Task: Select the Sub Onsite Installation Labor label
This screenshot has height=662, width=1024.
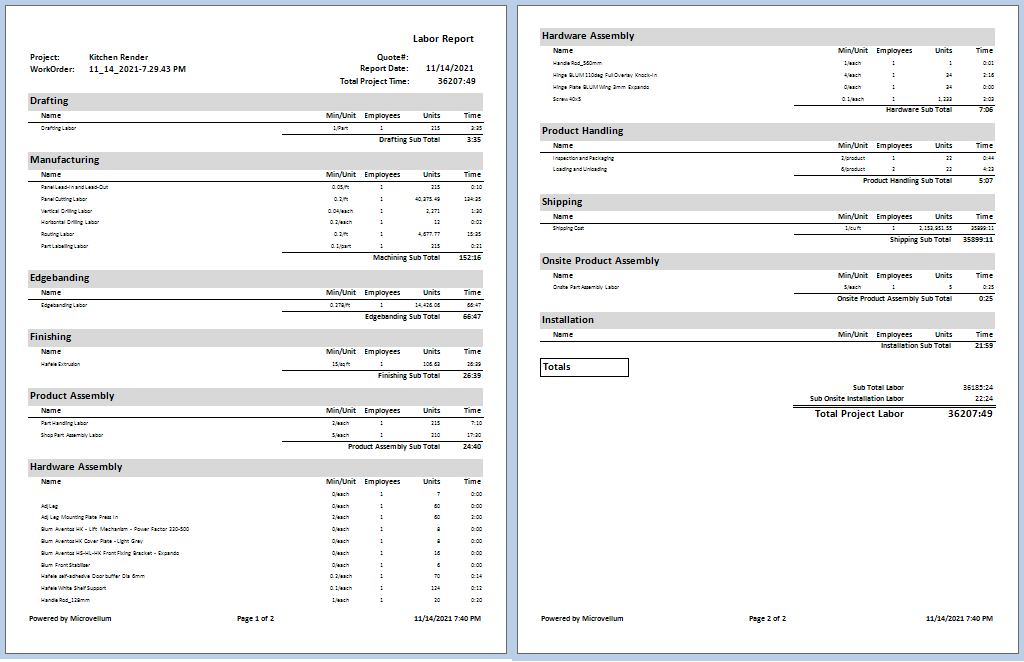Action: tap(856, 398)
